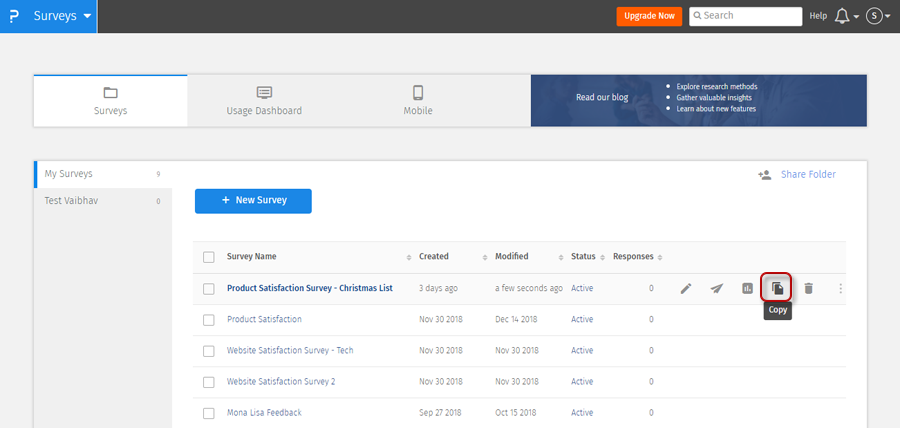The image size is (900, 428).
Task: Select the My Surveys folder
Action: click(103, 174)
